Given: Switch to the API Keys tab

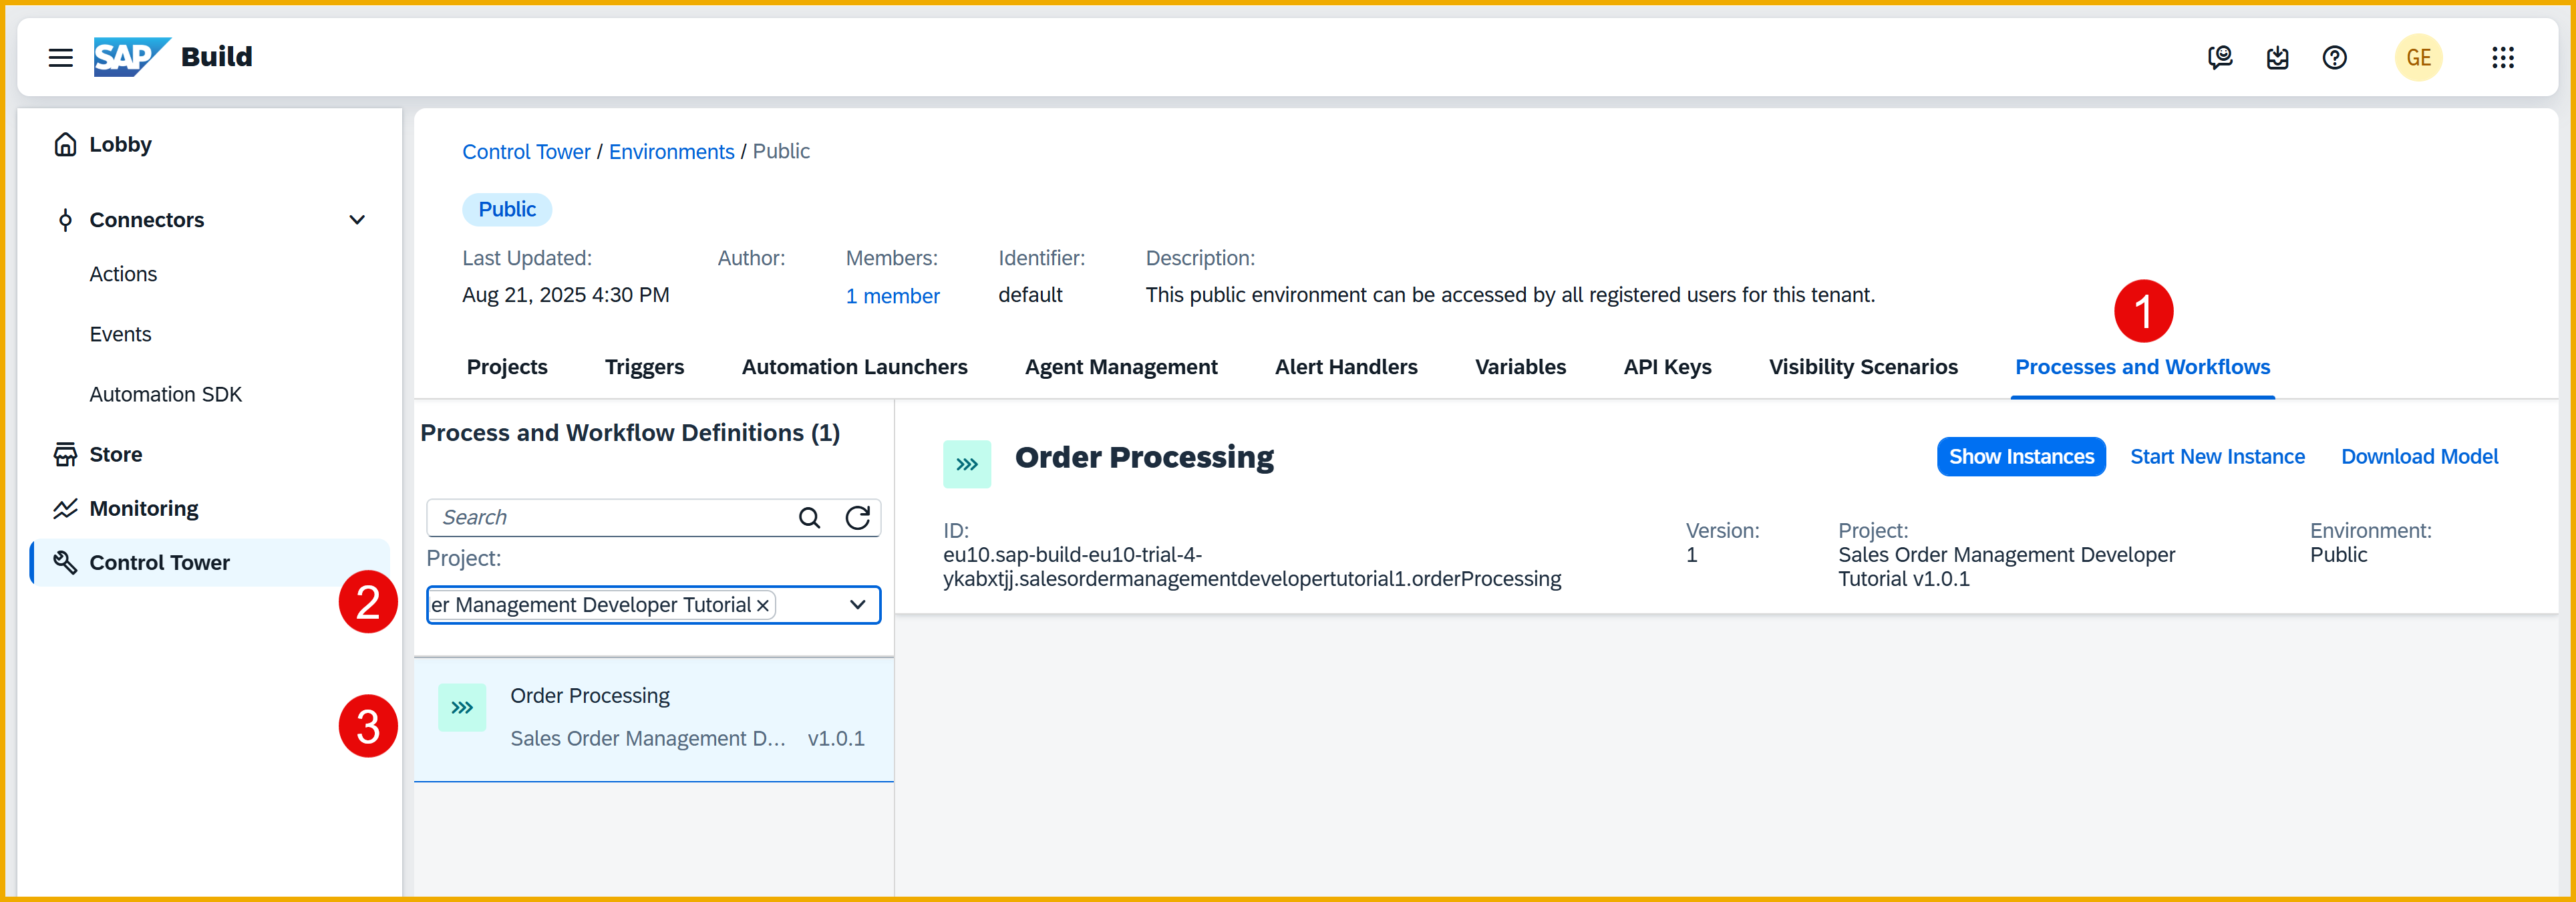Looking at the screenshot, I should point(1667,367).
